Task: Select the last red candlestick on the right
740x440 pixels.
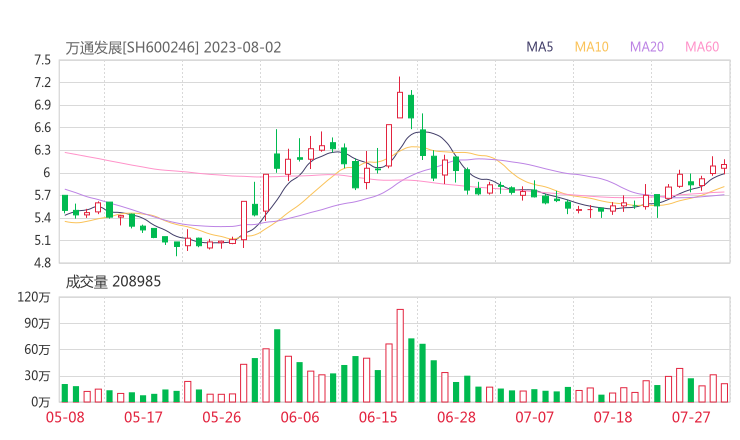Action: coord(724,166)
